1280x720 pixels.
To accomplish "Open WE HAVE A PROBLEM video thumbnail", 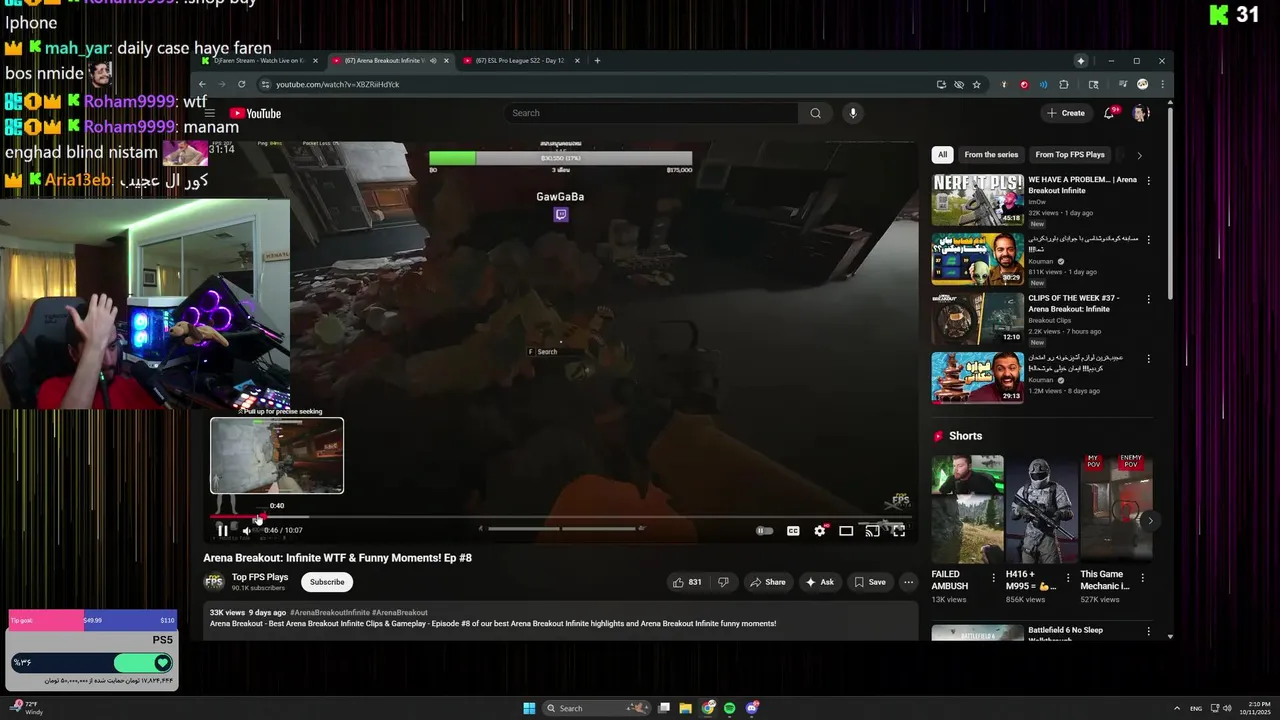I will point(977,200).
